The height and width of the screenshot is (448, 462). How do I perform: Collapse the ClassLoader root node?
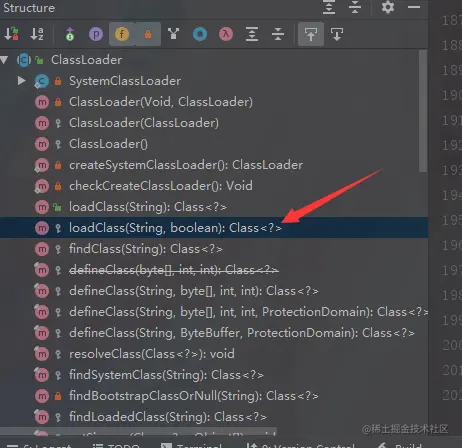pos(4,60)
